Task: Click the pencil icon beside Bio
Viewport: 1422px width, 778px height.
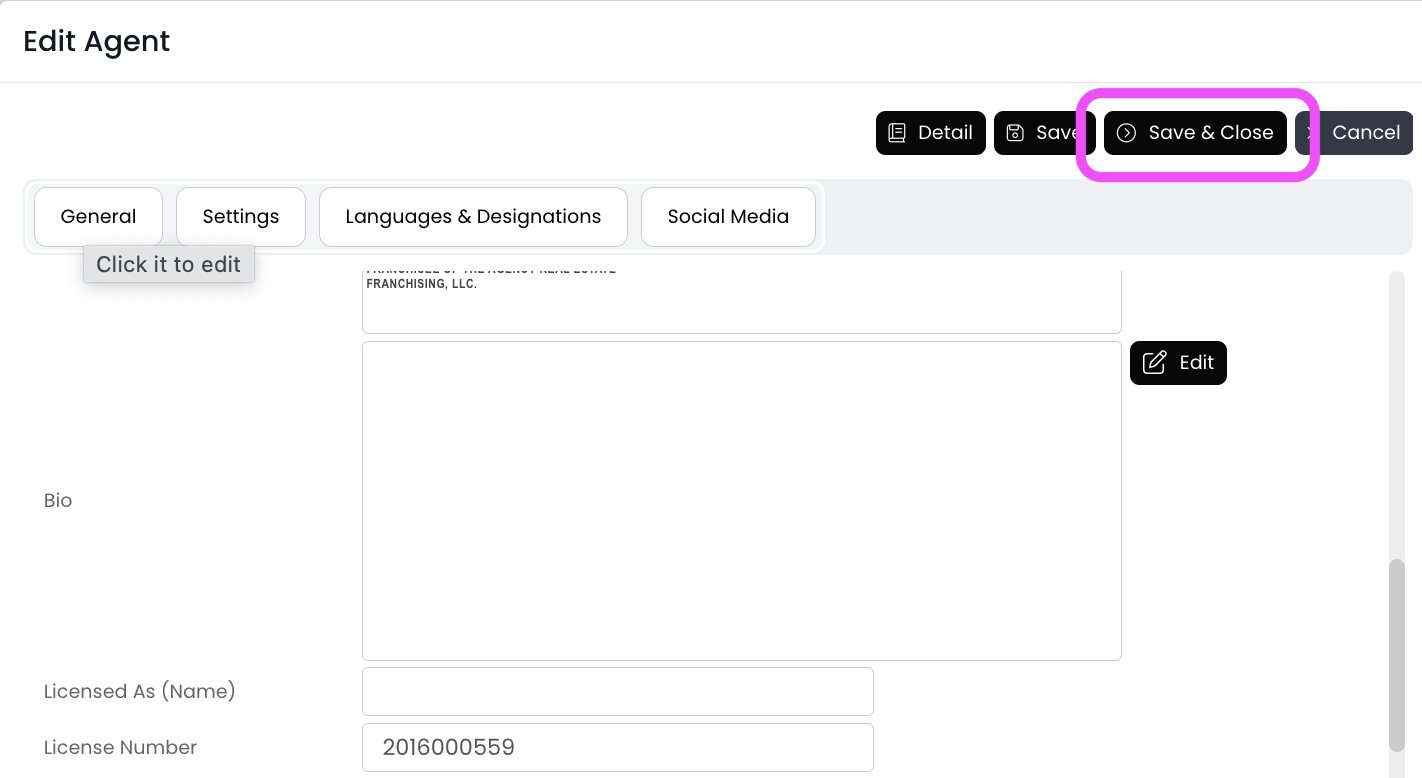Action: [x=1154, y=363]
